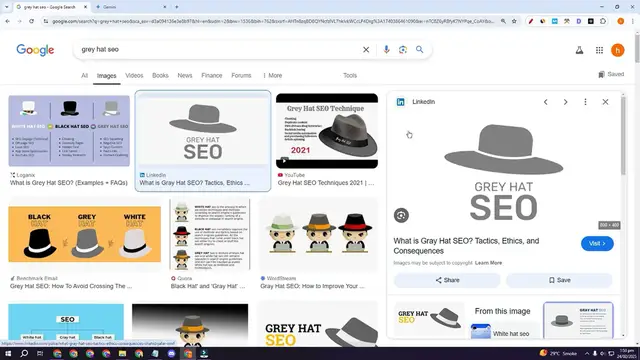The width and height of the screenshot is (640, 360).
Task: Reload the page
Action: point(31,21)
